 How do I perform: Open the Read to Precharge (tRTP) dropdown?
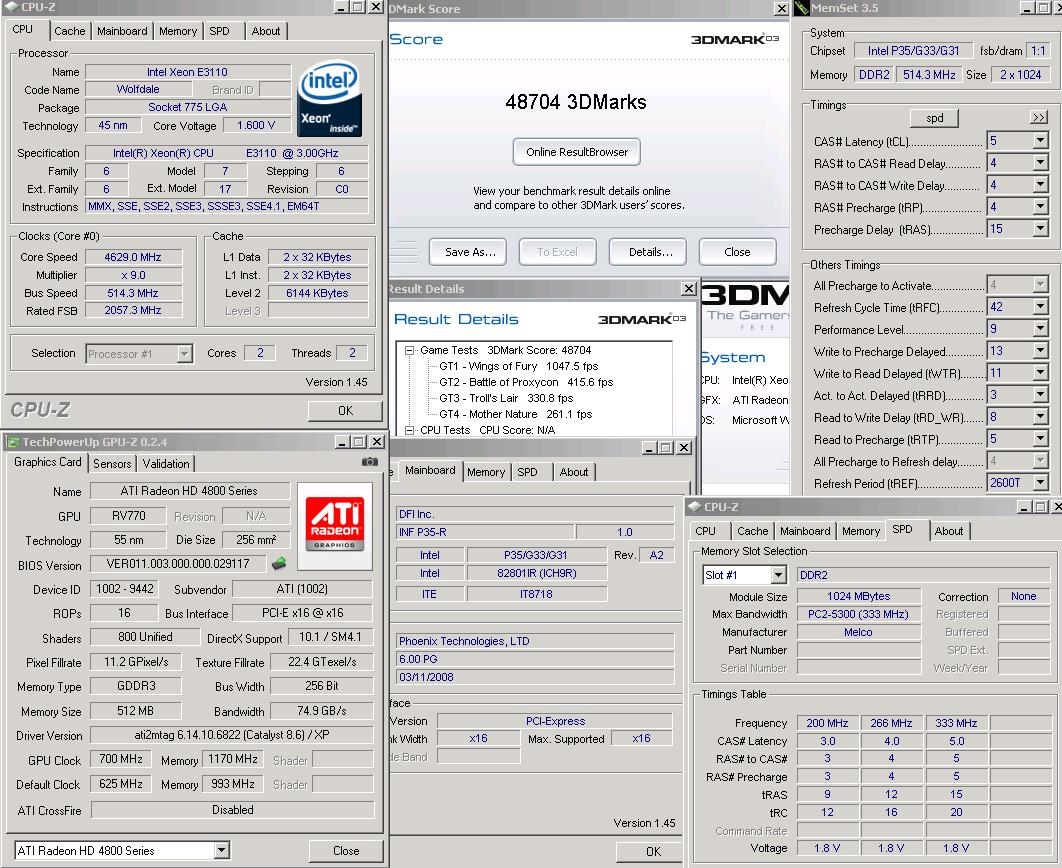point(1040,439)
